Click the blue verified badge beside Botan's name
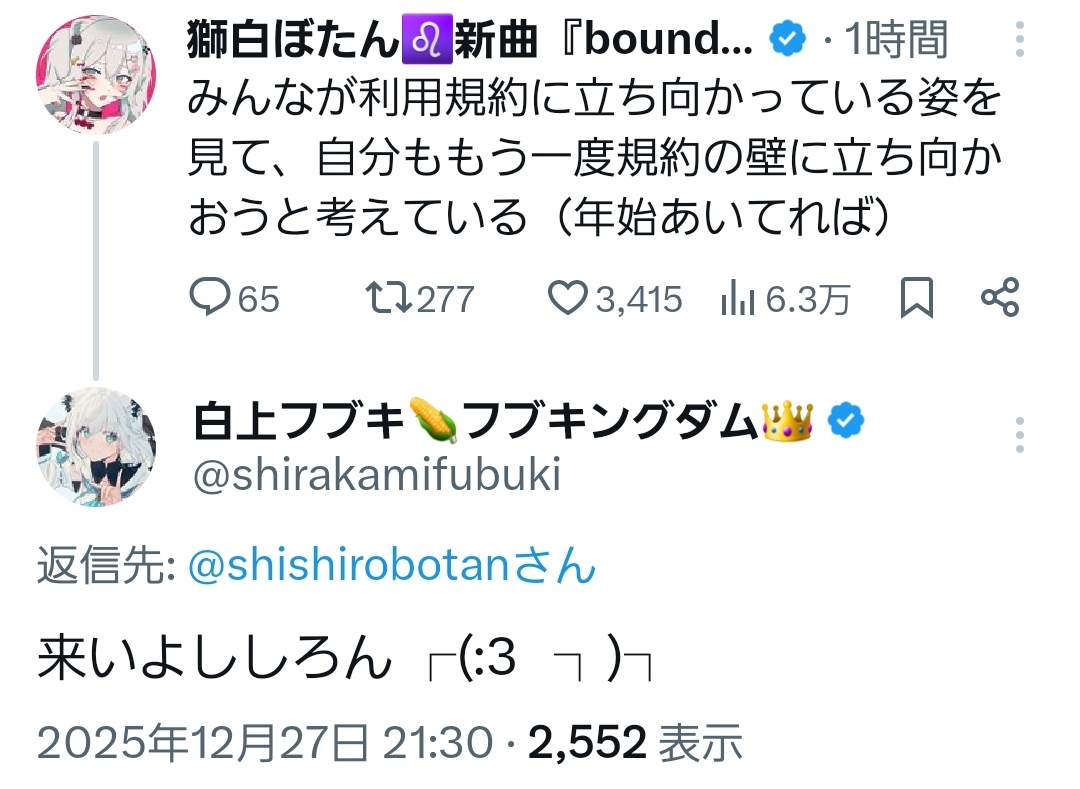 [787, 39]
